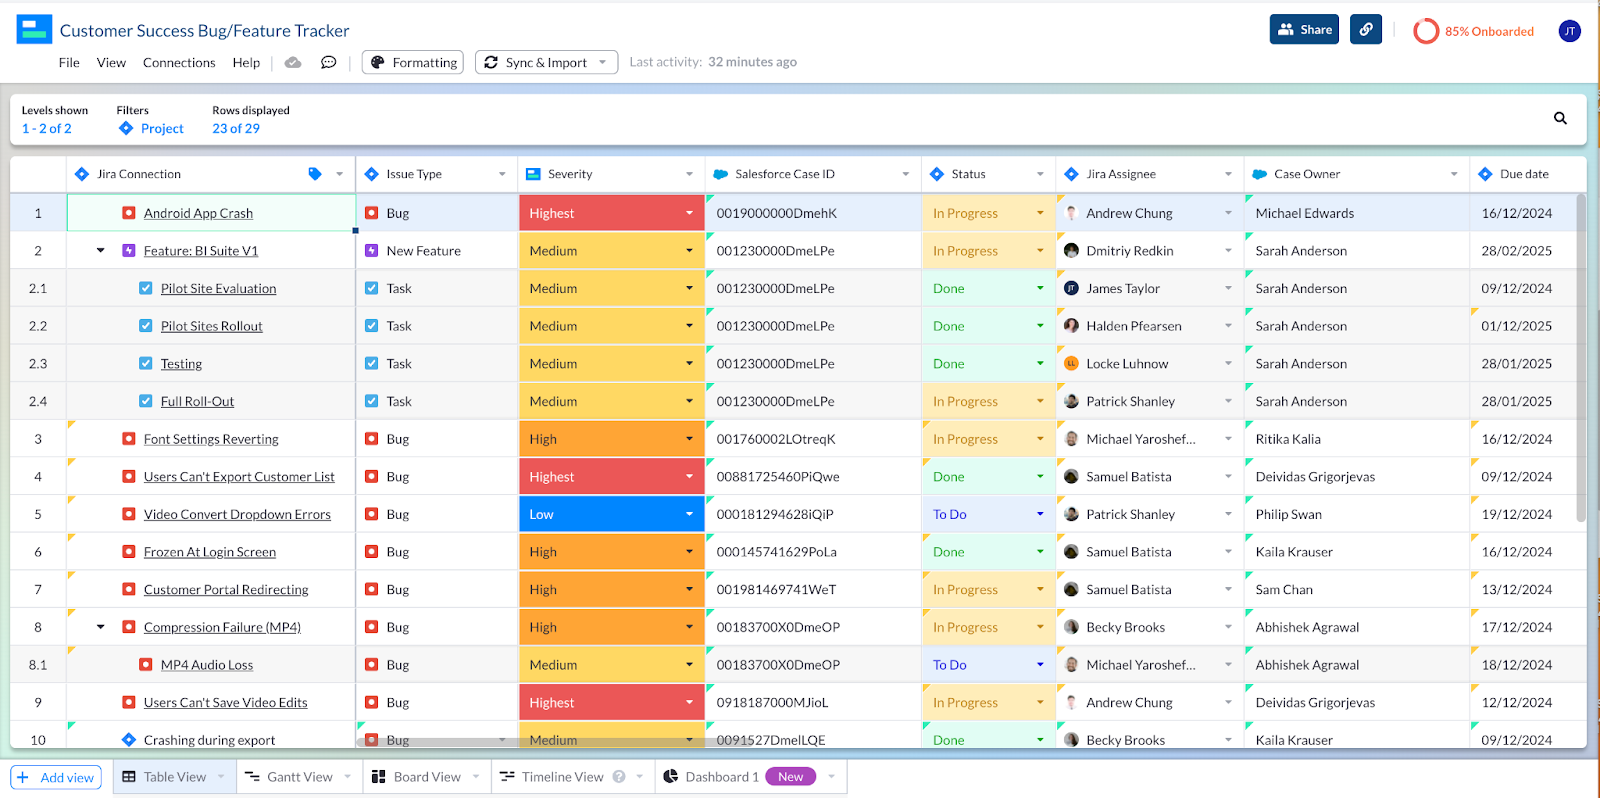The image size is (1600, 798).
Task: Click the cloud sync status icon
Action: coord(293,62)
